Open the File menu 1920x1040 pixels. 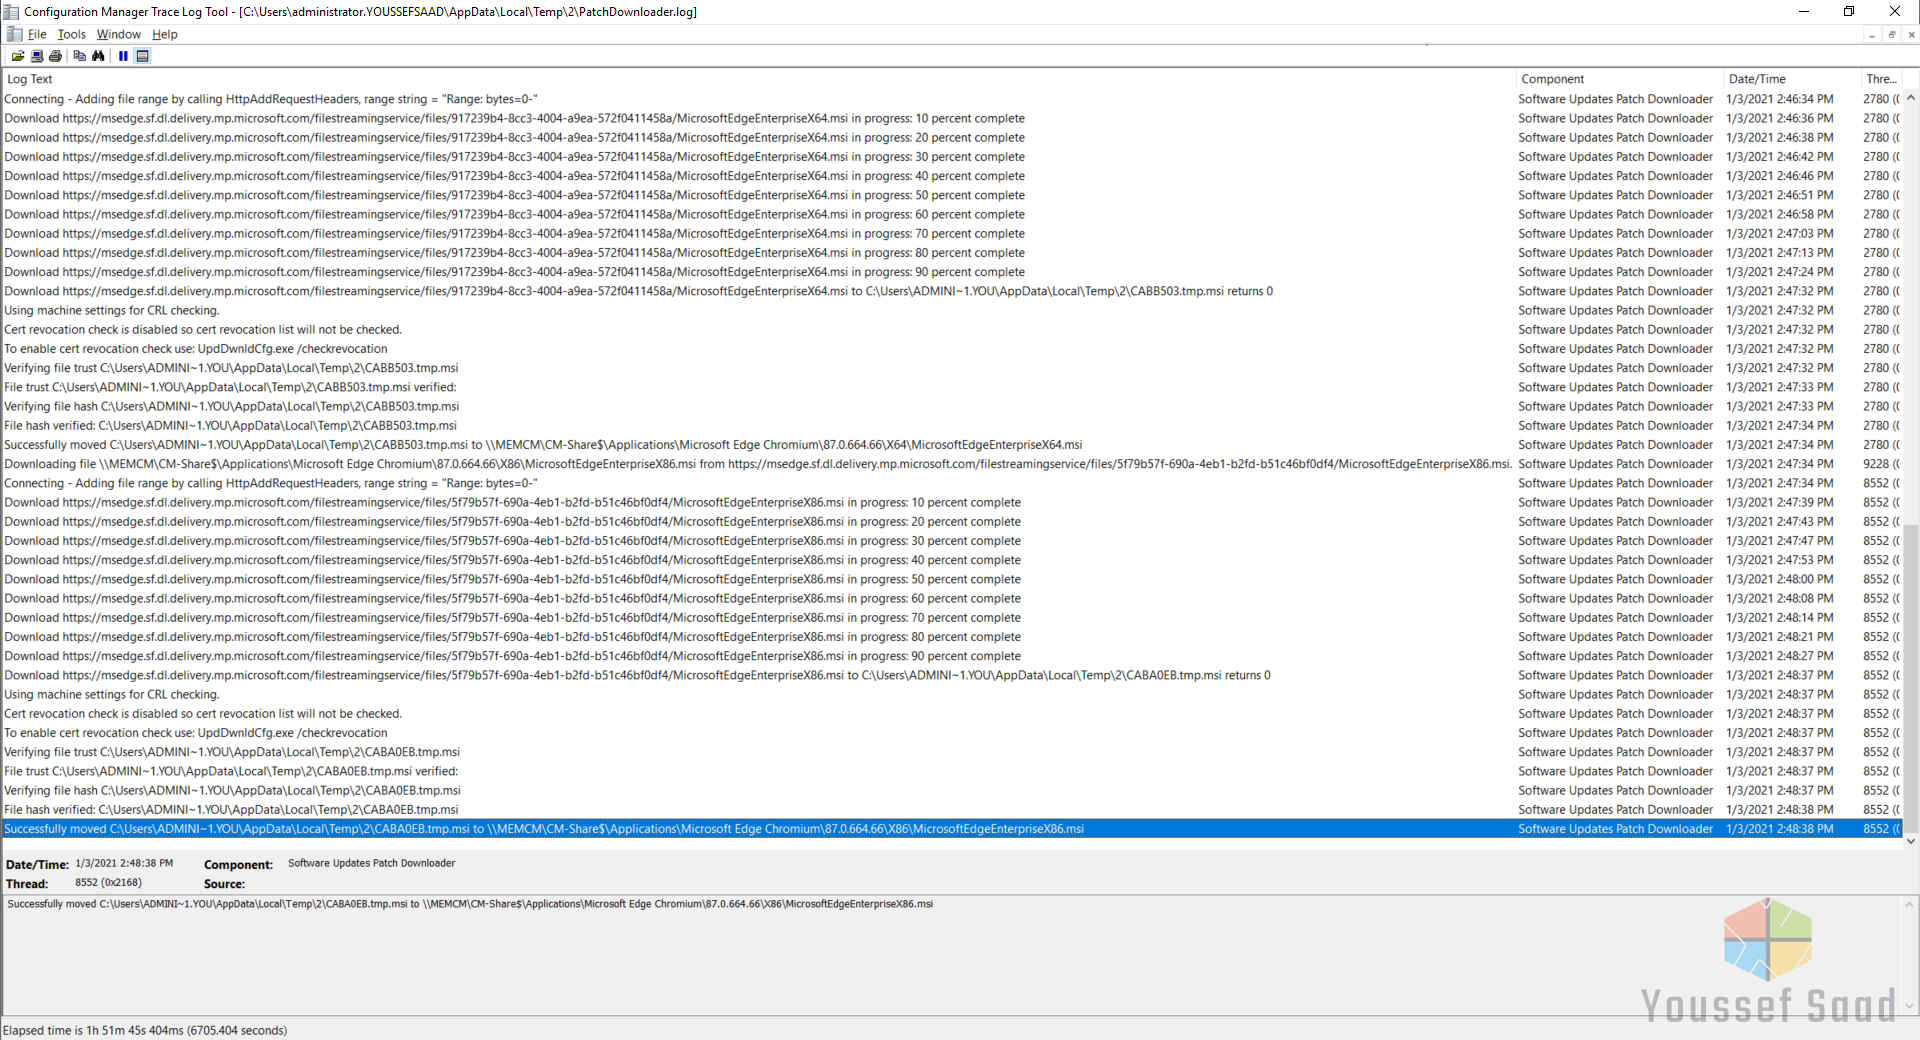click(x=37, y=33)
